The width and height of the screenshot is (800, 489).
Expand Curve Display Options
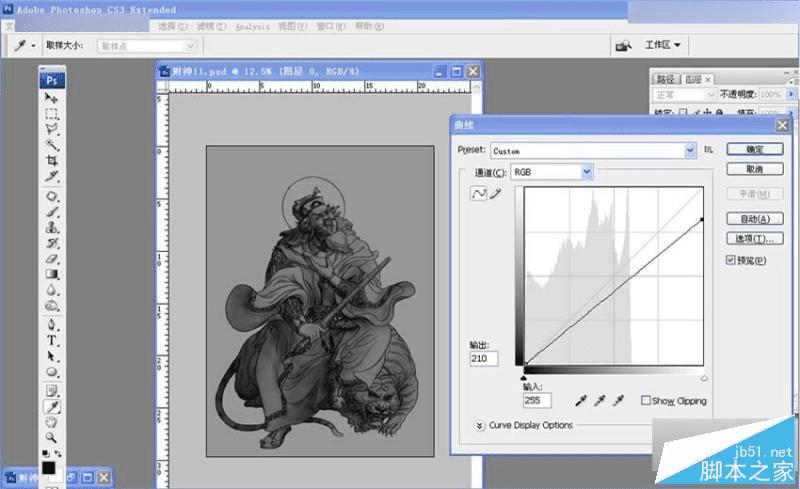tap(480, 425)
